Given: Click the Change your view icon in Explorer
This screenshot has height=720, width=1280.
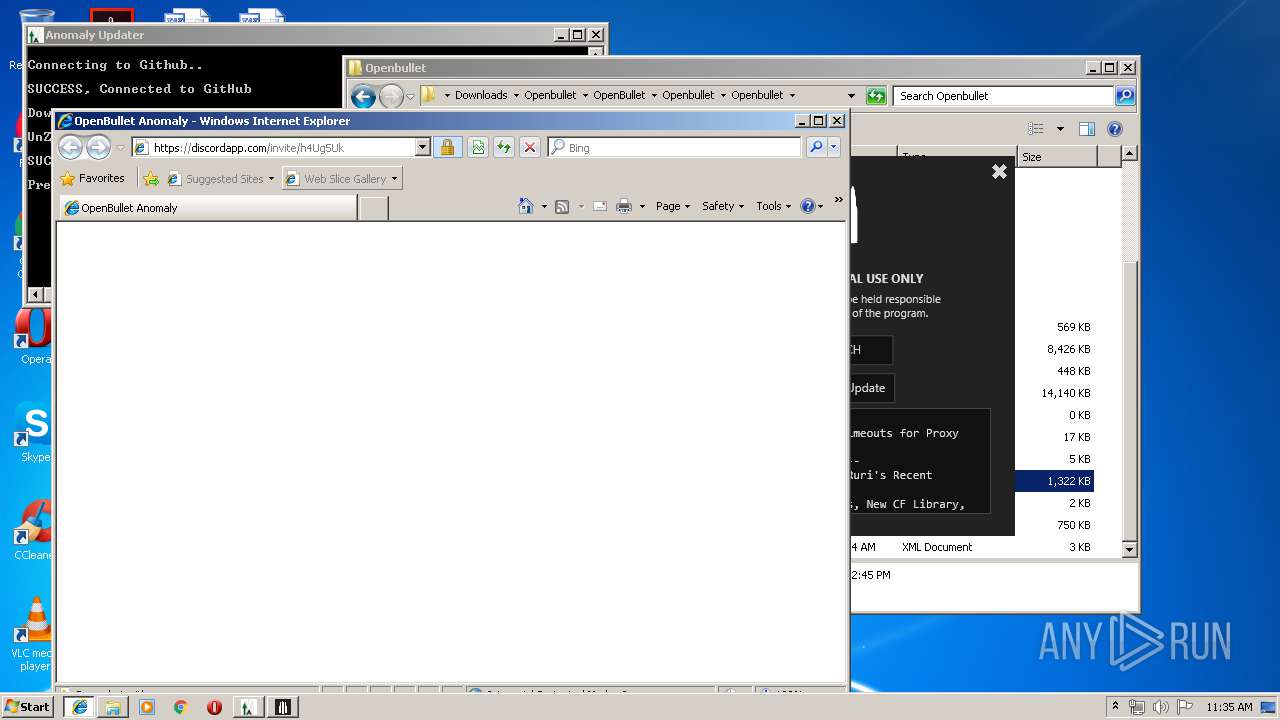Looking at the screenshot, I should pyautogui.click(x=1036, y=129).
